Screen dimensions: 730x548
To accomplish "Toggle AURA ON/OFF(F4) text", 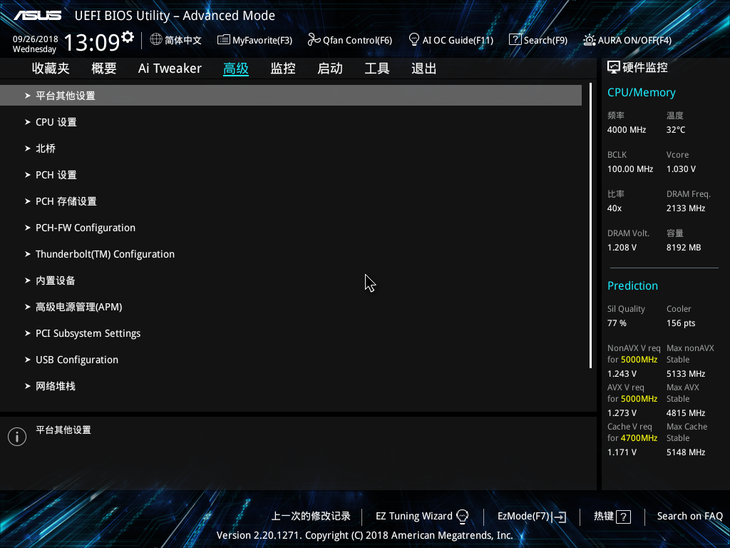I will tap(635, 41).
